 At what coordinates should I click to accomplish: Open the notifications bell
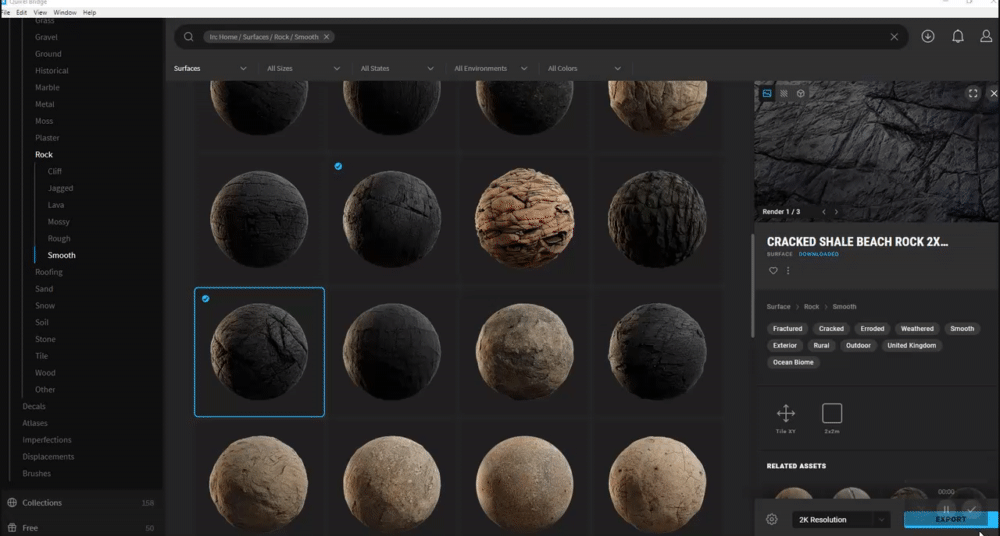tap(958, 36)
